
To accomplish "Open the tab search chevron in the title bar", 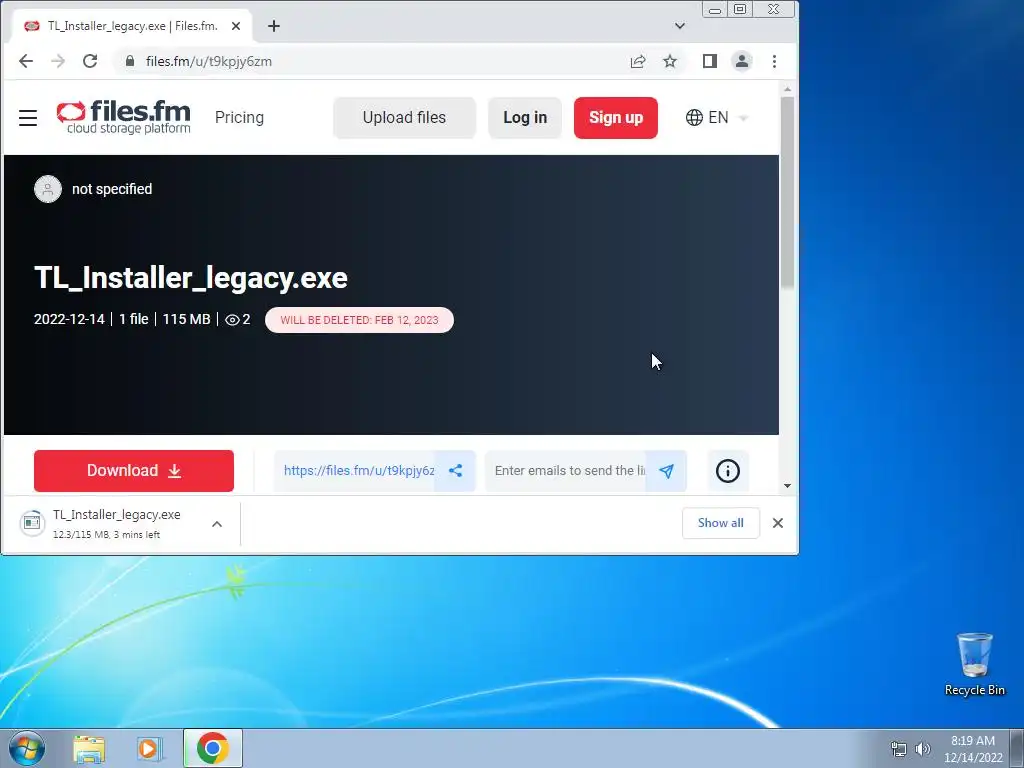I will 680,26.
